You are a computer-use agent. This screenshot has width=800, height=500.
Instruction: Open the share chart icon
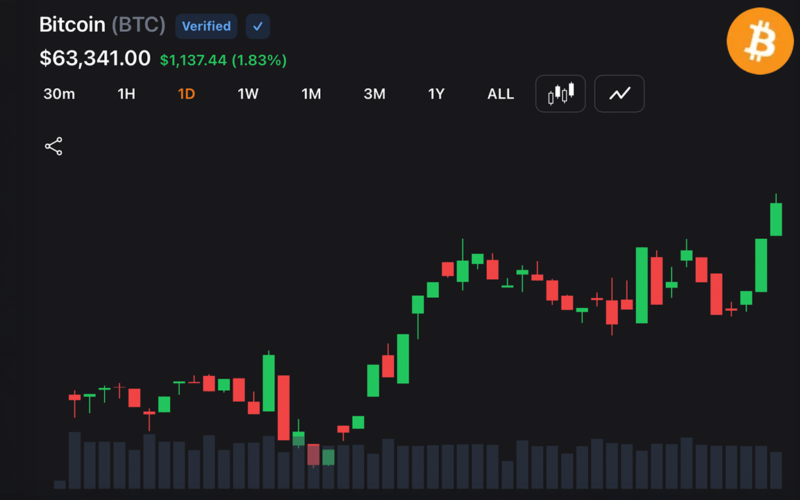(54, 146)
